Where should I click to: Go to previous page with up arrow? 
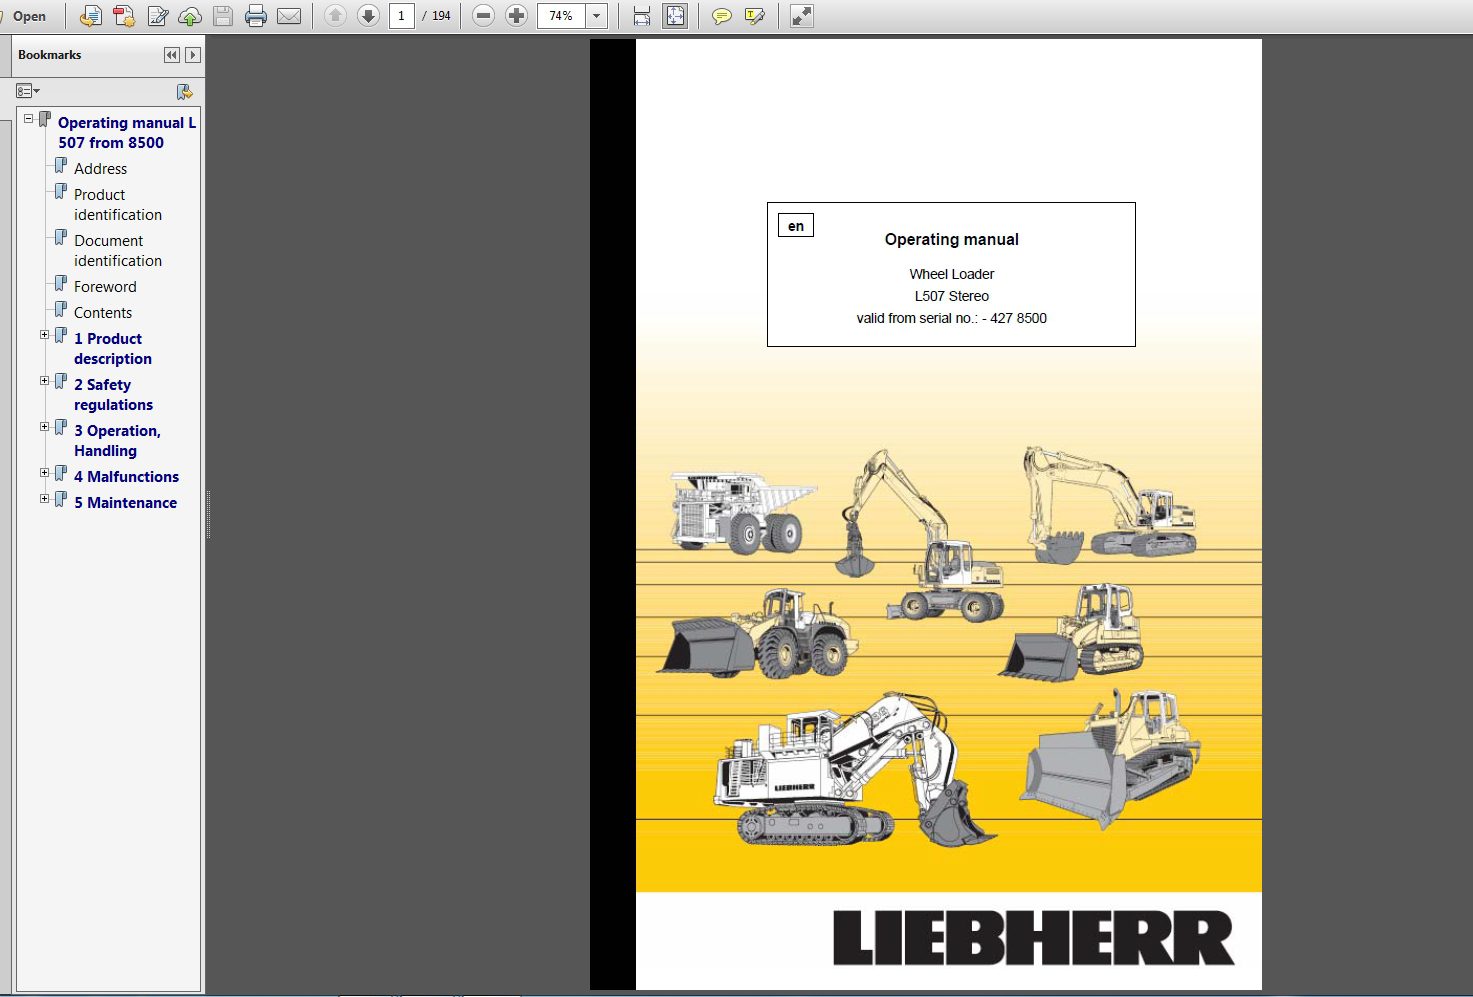tap(336, 16)
